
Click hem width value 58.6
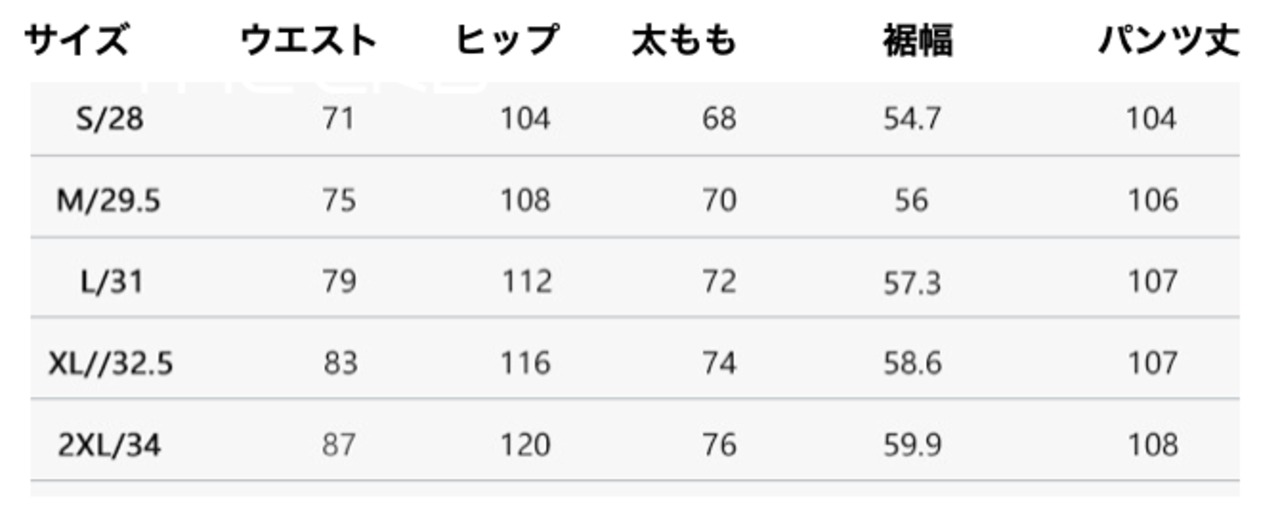point(912,363)
